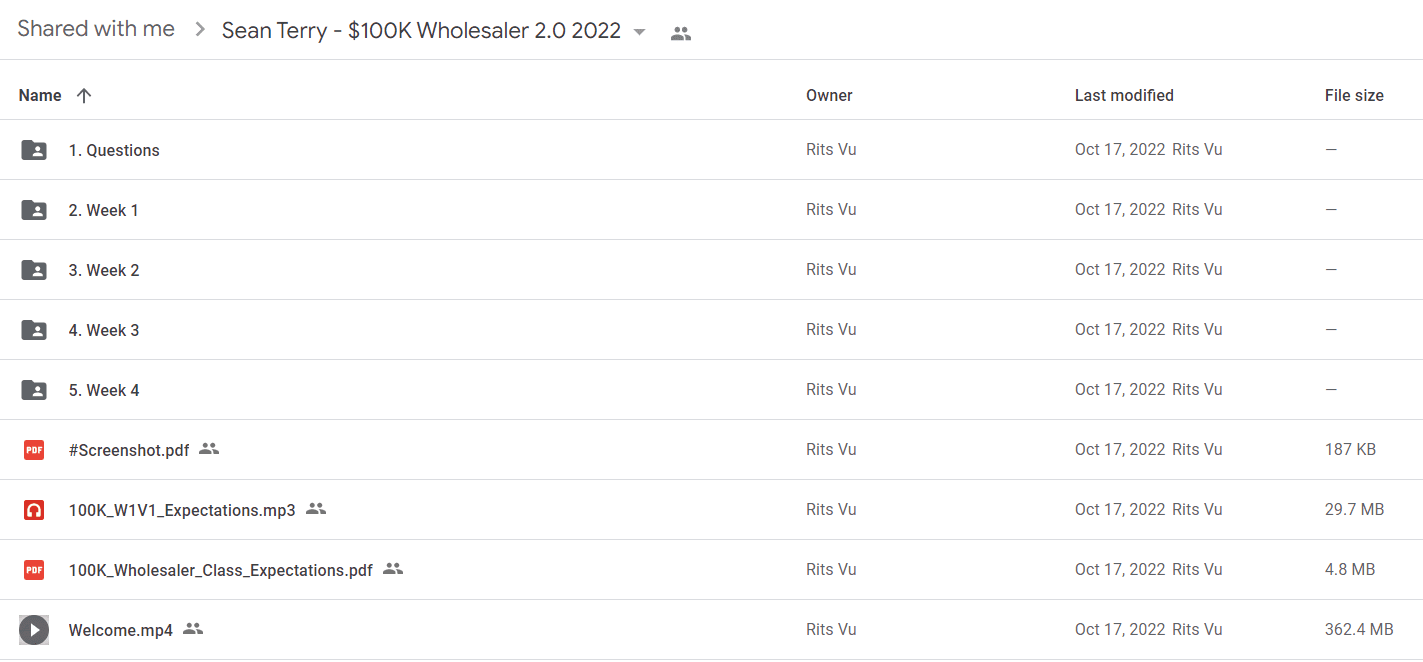
Task: Click shared icon next to 100K_W1V1_Expectations.mp3
Action: (316, 509)
